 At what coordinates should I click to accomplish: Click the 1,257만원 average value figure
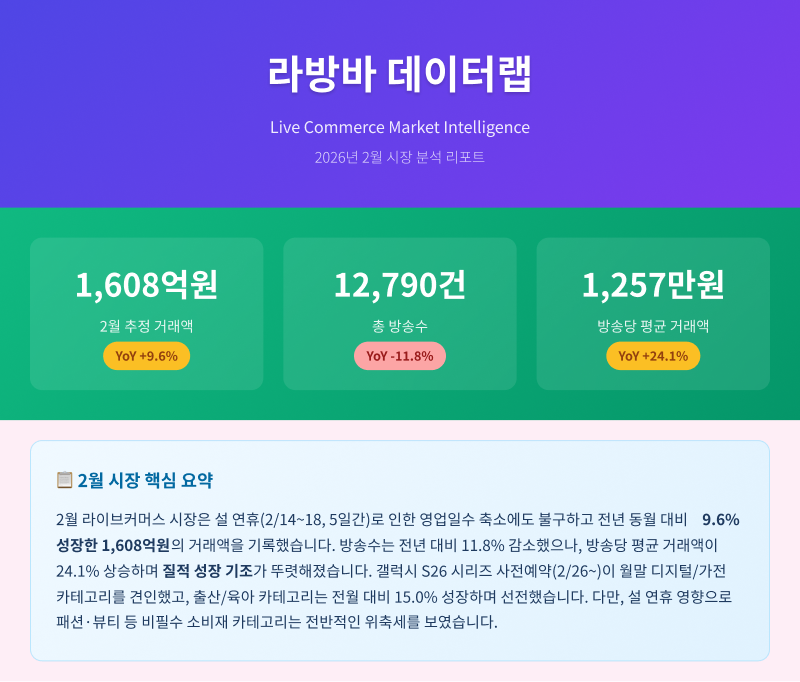tap(653, 285)
